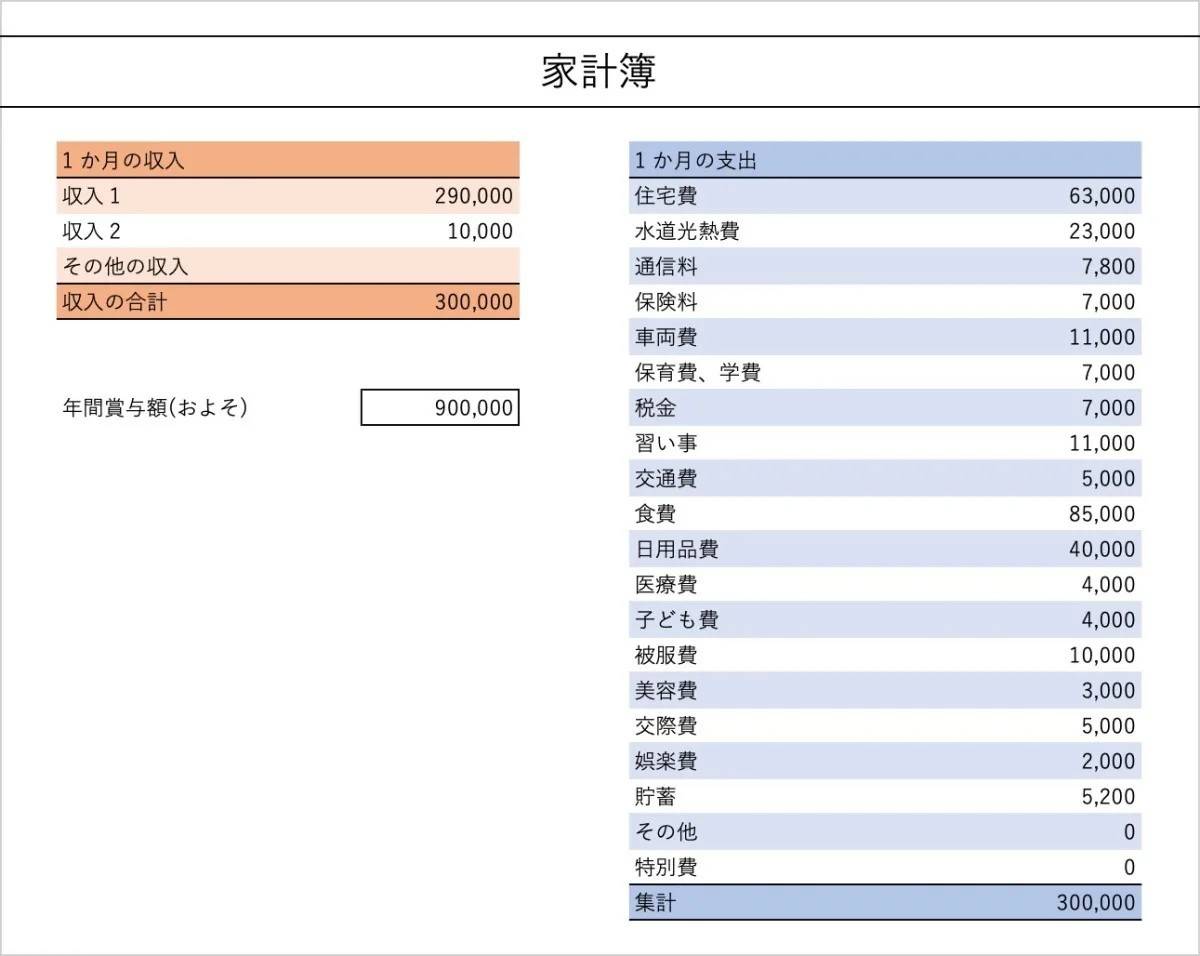Click the 4,000 value beside 子ども費
Viewport: 1200px width, 956px height.
pyautogui.click(x=1108, y=620)
